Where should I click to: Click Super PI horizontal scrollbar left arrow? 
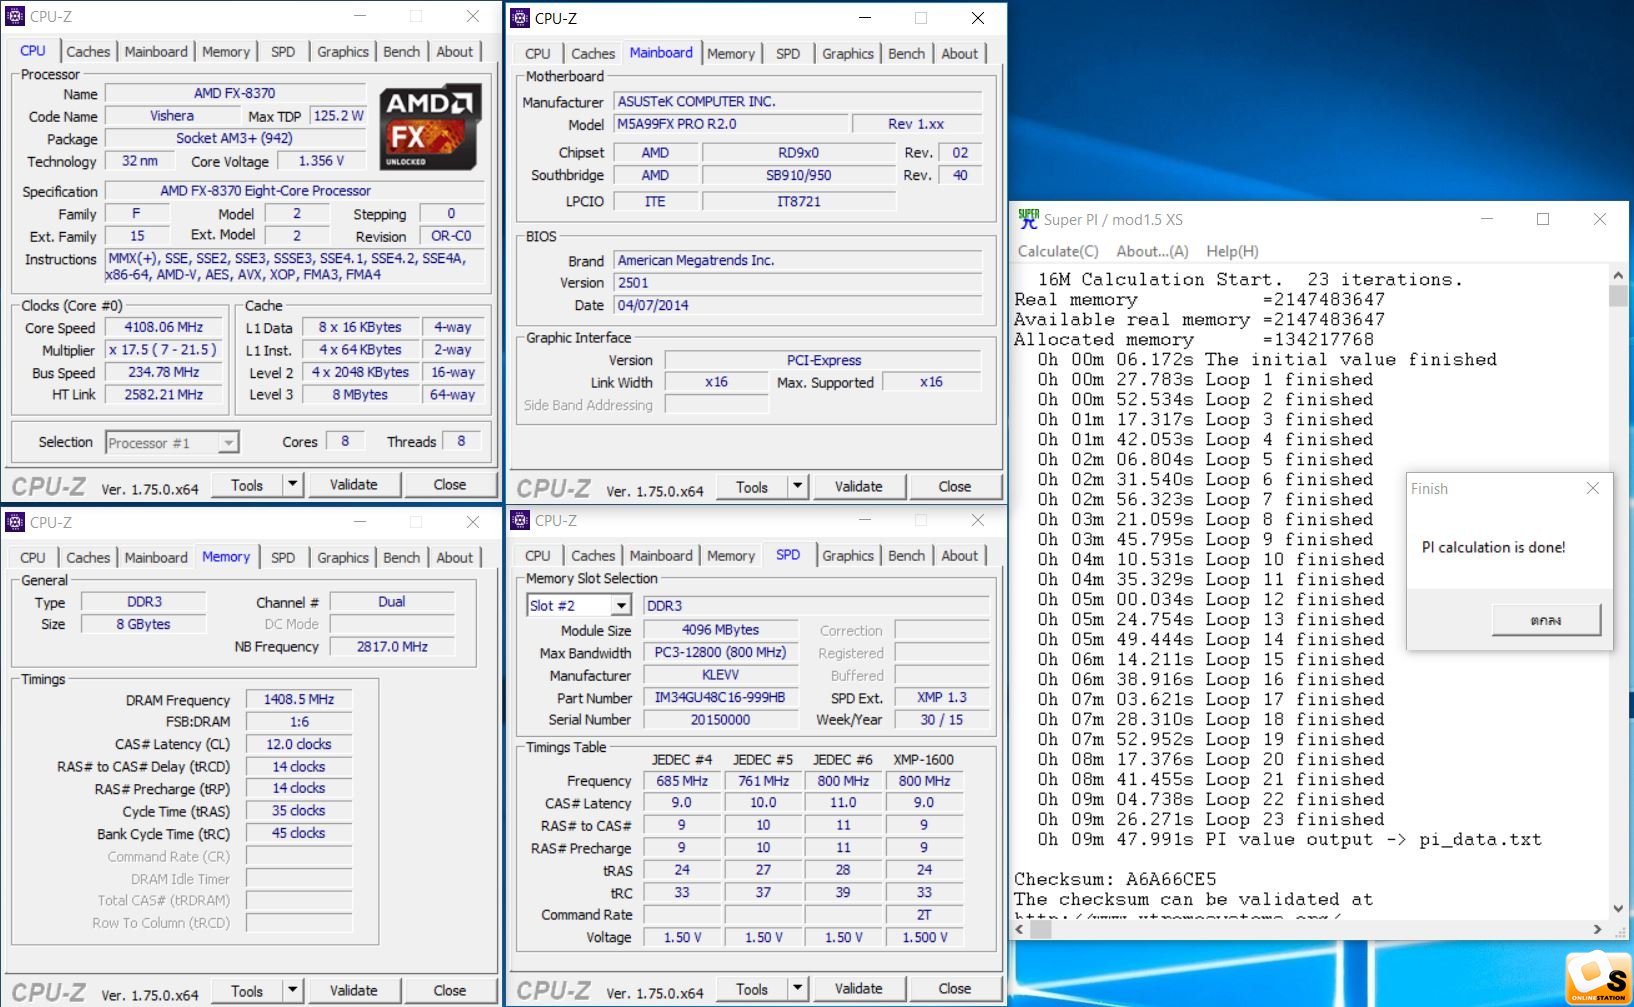pyautogui.click(x=1021, y=930)
